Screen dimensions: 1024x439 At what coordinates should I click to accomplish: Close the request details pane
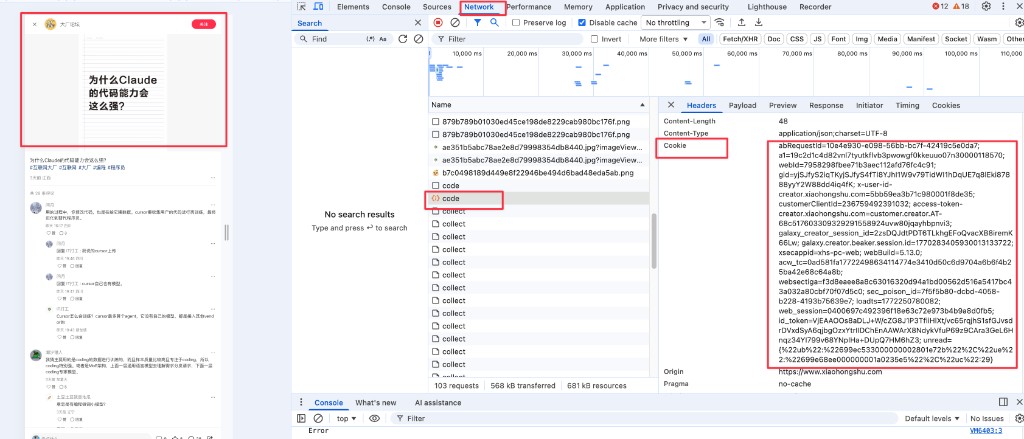pyautogui.click(x=670, y=105)
